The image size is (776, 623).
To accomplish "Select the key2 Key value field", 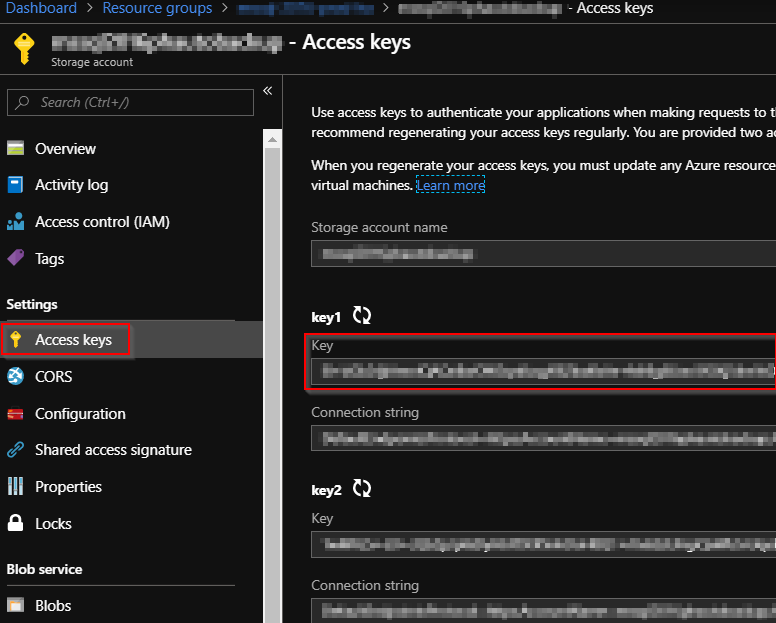I will pyautogui.click(x=543, y=544).
